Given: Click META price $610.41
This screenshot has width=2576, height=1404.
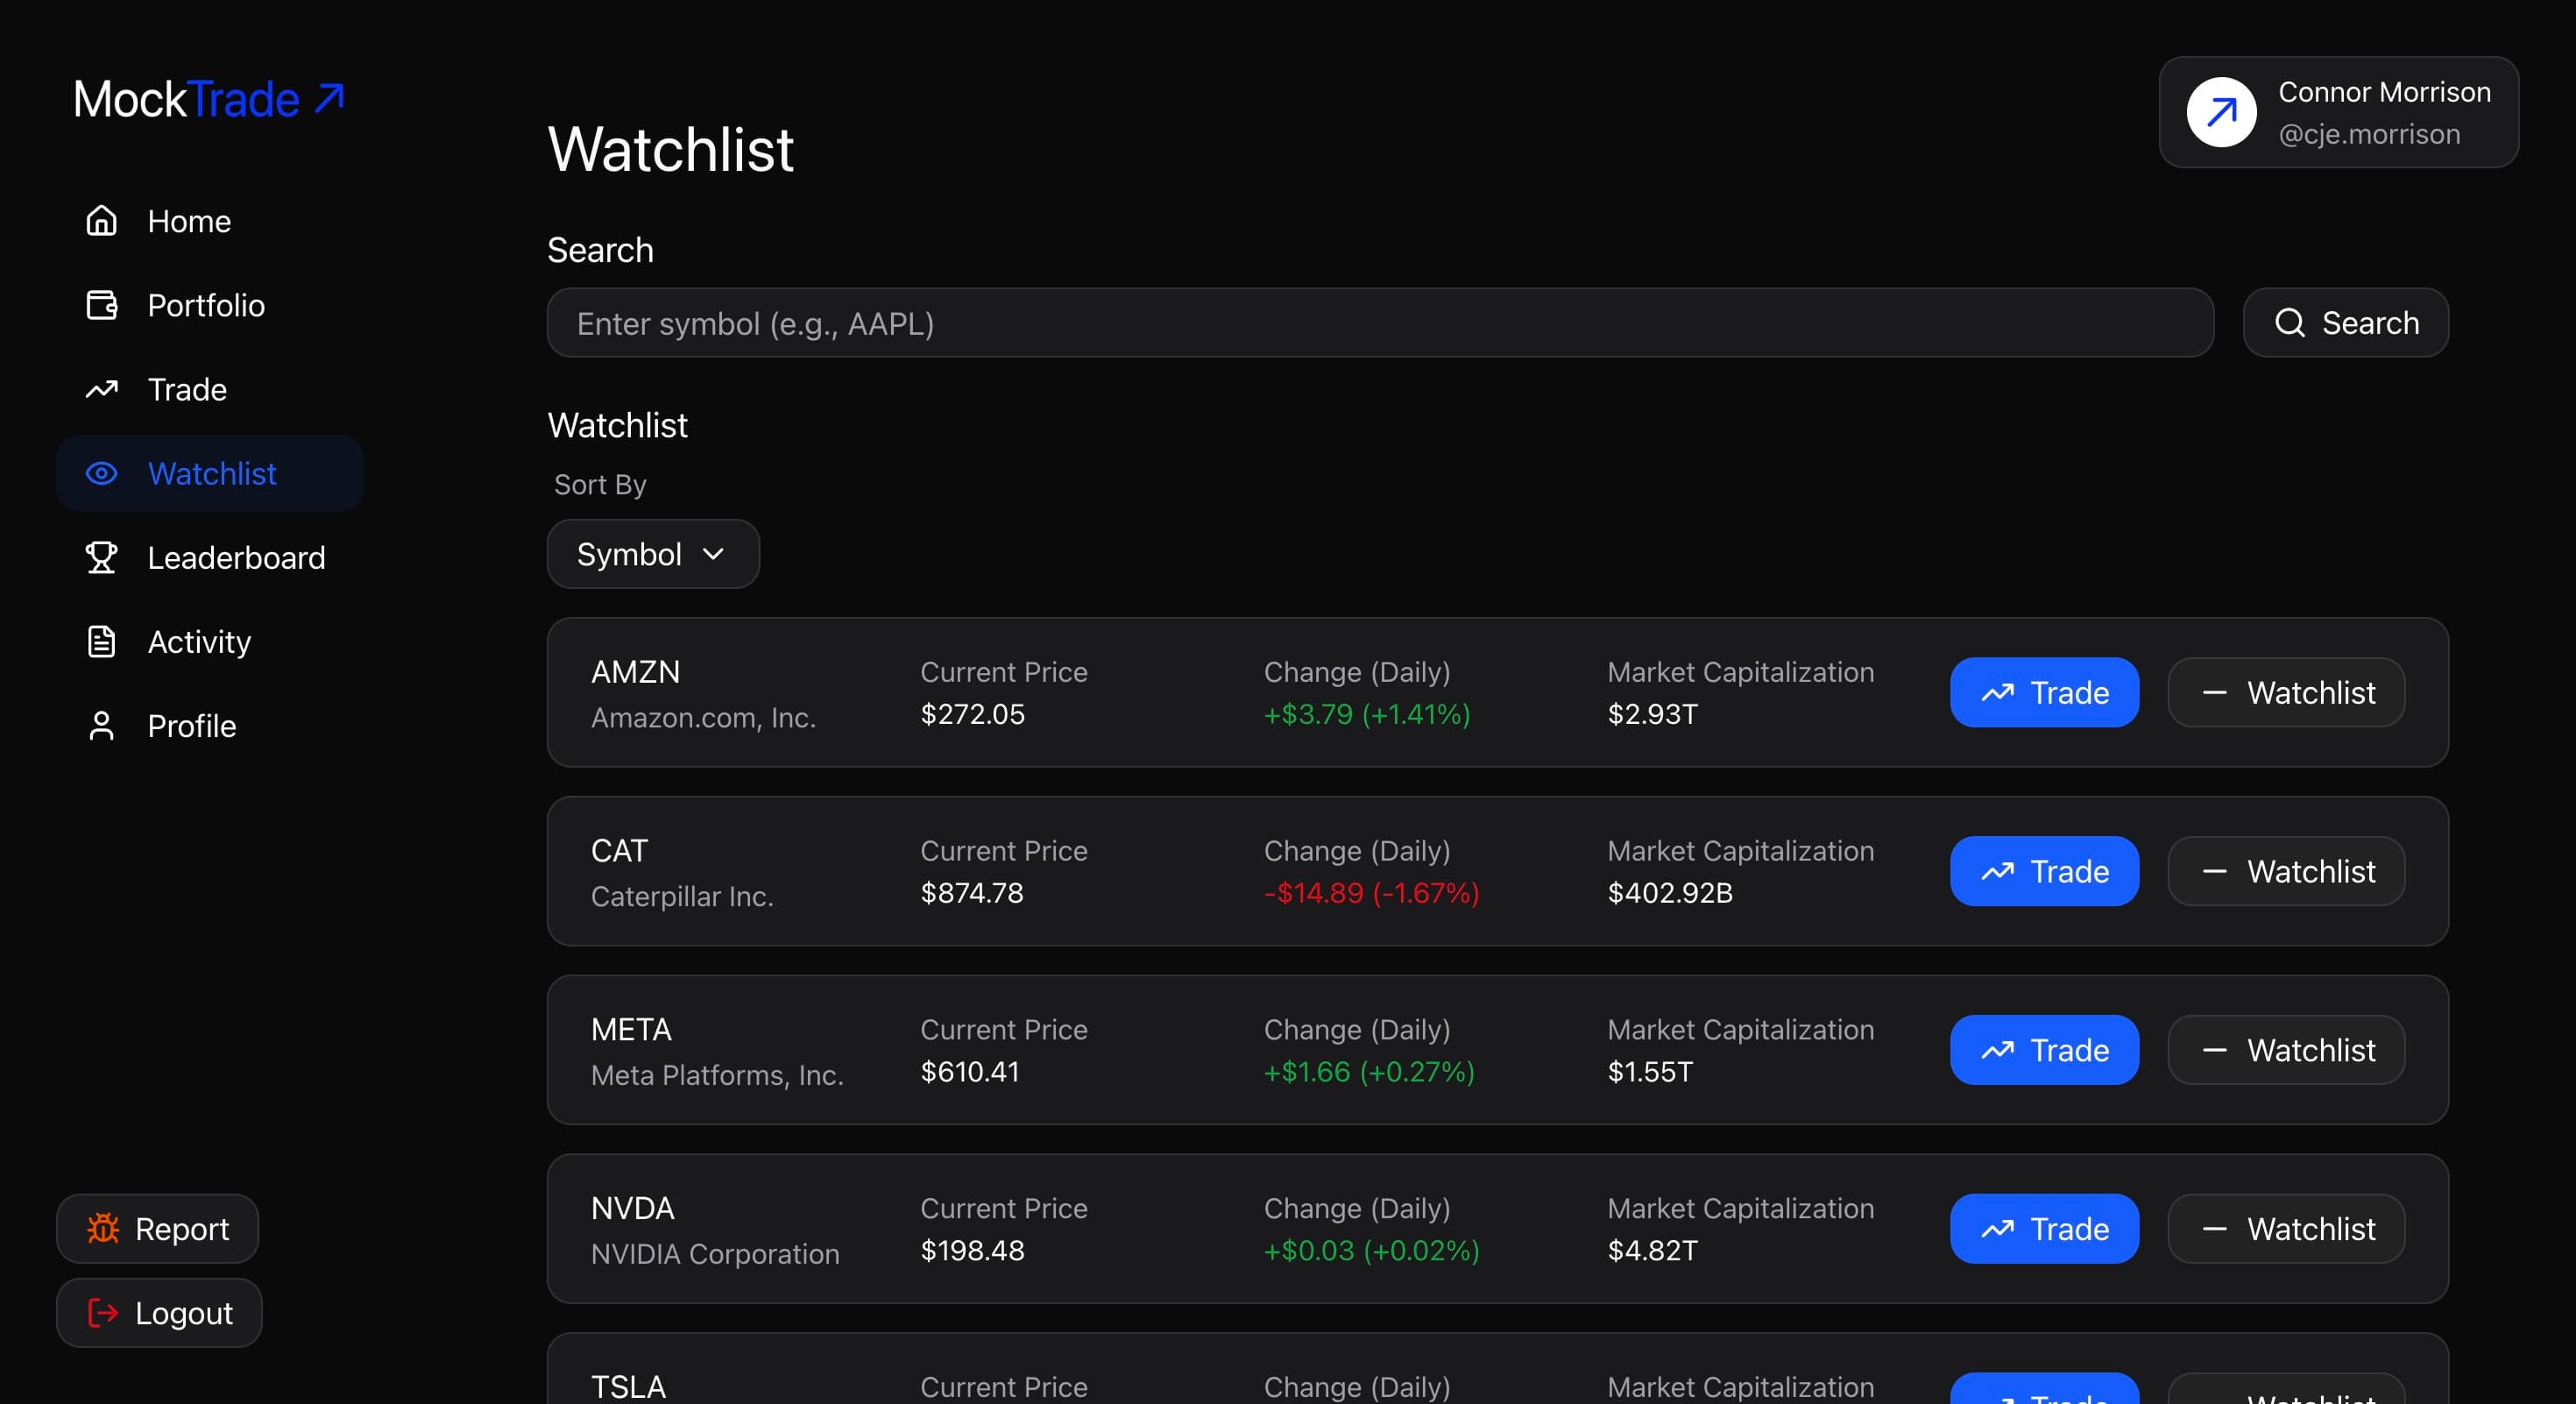Looking at the screenshot, I should [x=970, y=1072].
